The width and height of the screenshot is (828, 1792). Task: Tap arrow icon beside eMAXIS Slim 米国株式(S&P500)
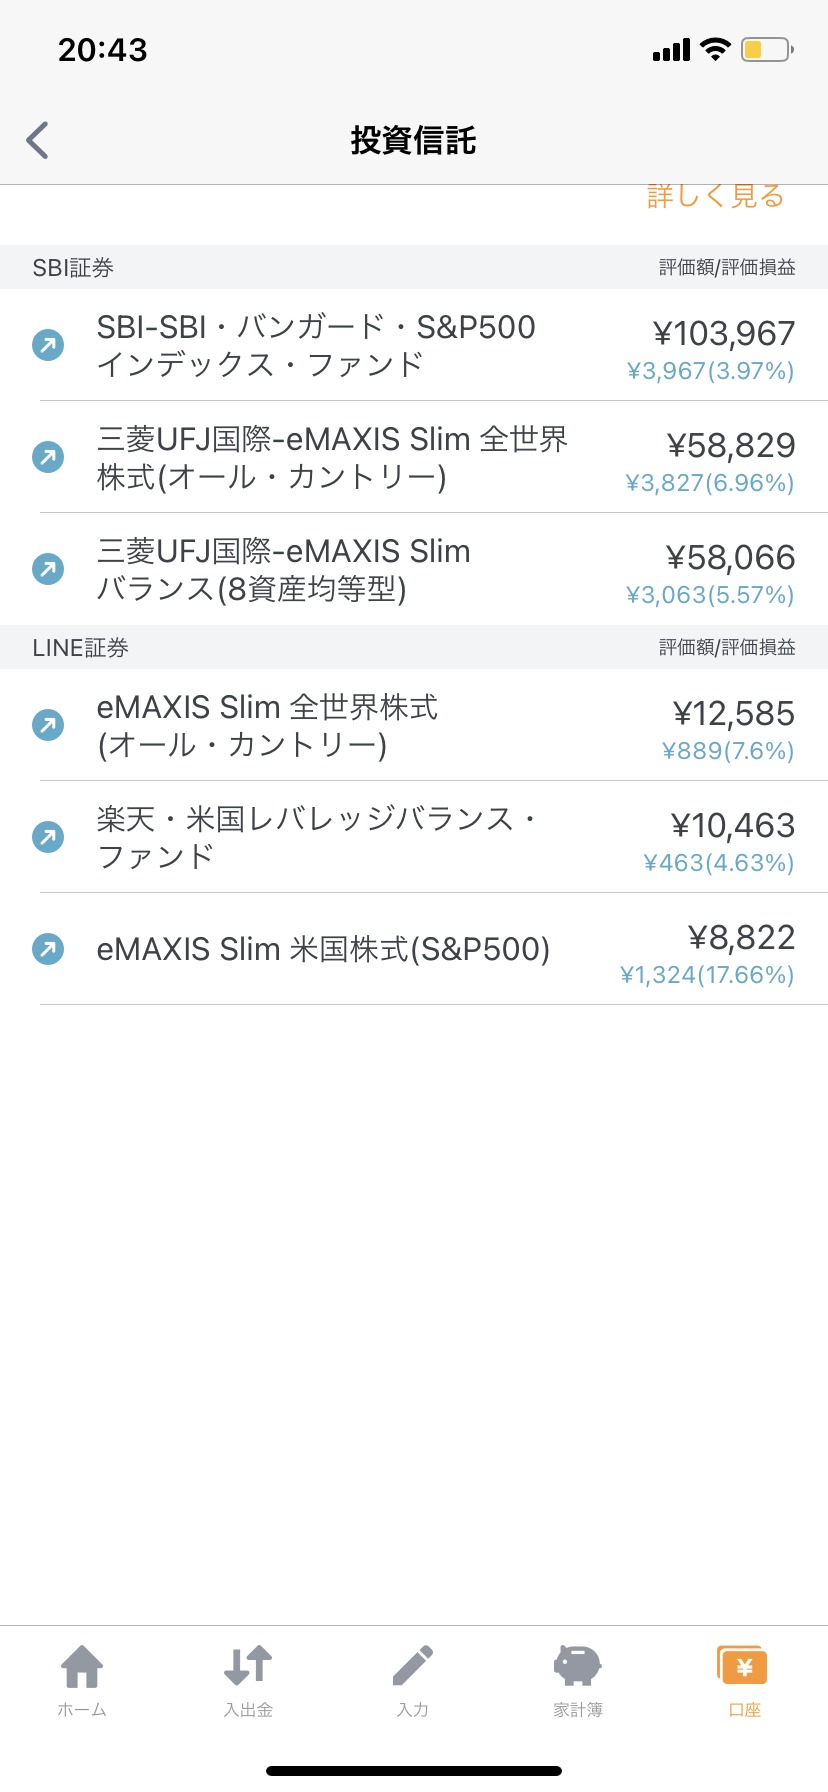coord(48,948)
